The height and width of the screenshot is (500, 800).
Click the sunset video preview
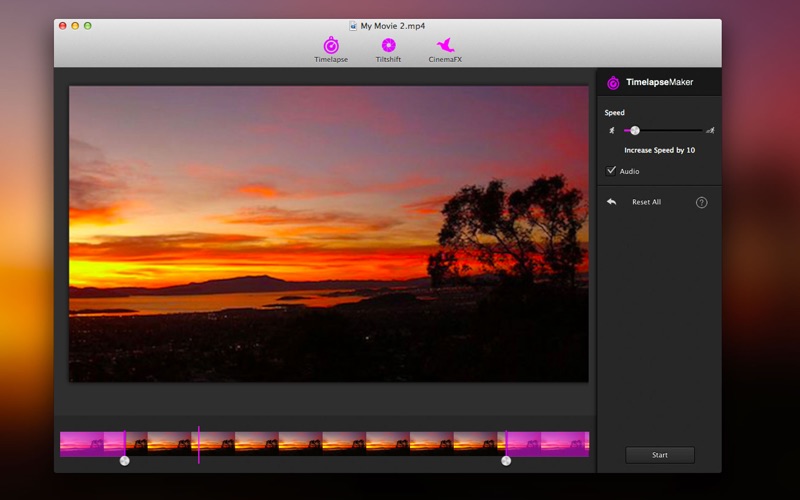[x=328, y=233]
